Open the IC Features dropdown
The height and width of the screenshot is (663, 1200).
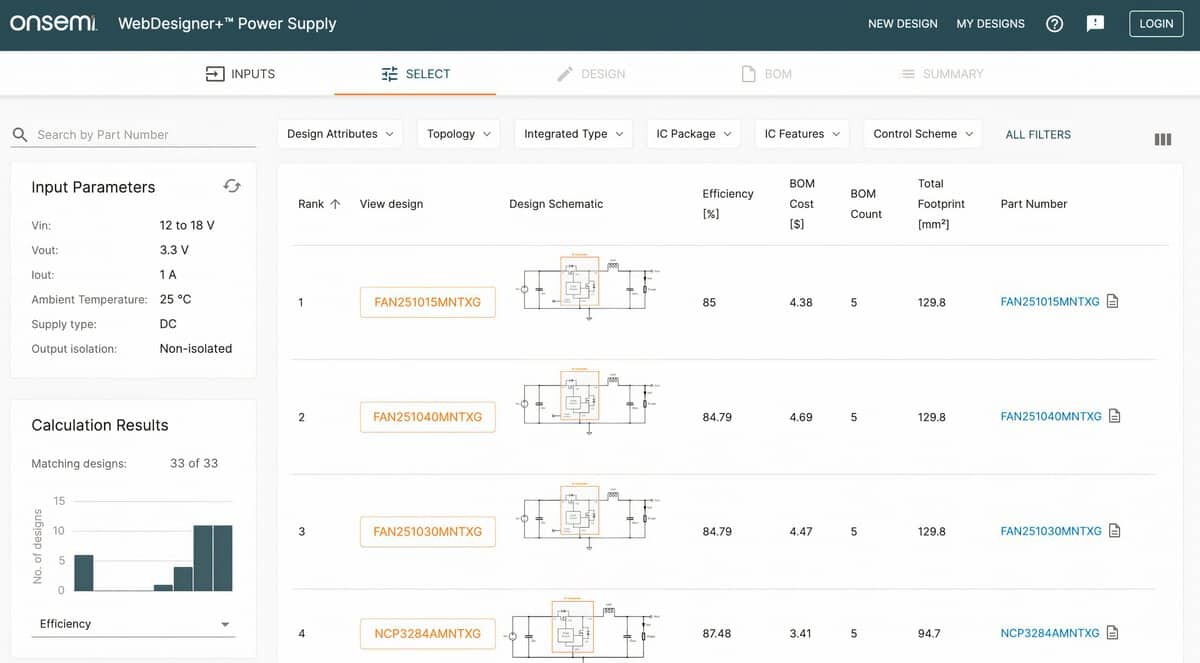pyautogui.click(x=802, y=134)
